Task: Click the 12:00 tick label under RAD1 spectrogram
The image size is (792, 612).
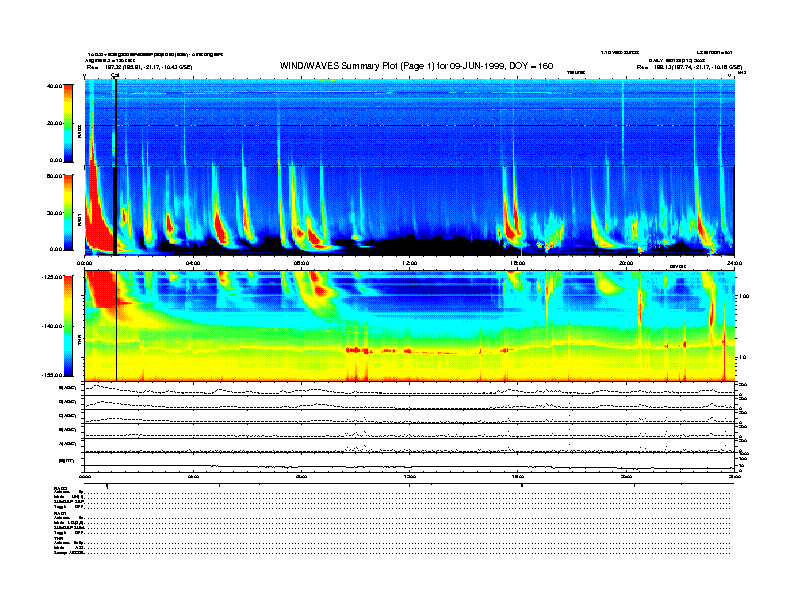Action: pos(409,263)
